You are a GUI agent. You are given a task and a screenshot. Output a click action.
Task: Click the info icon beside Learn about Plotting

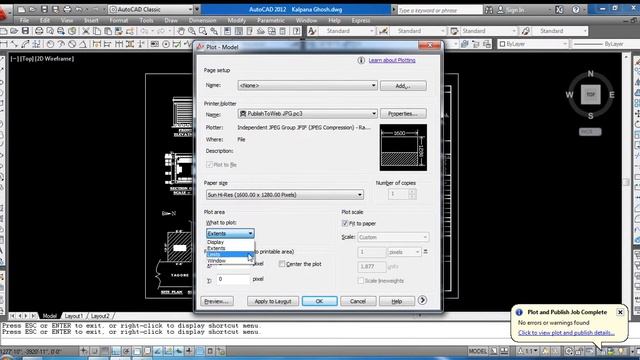[361, 60]
